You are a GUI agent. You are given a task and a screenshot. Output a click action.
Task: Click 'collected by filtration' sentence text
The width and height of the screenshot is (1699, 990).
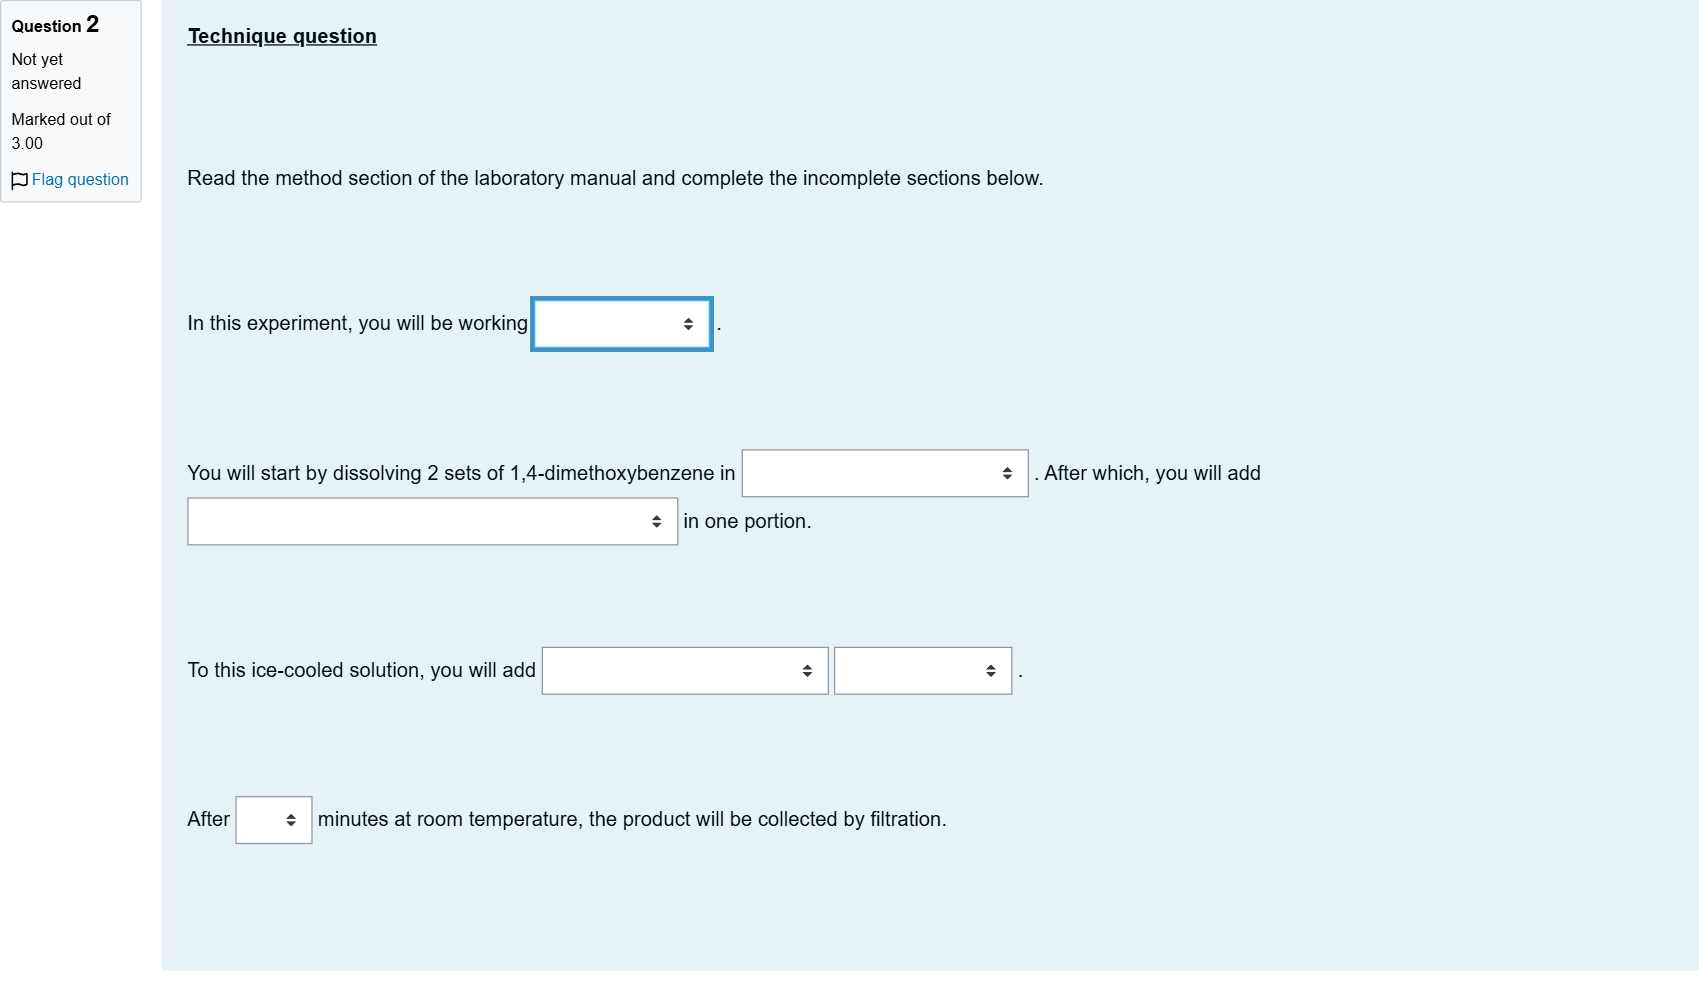click(632, 819)
